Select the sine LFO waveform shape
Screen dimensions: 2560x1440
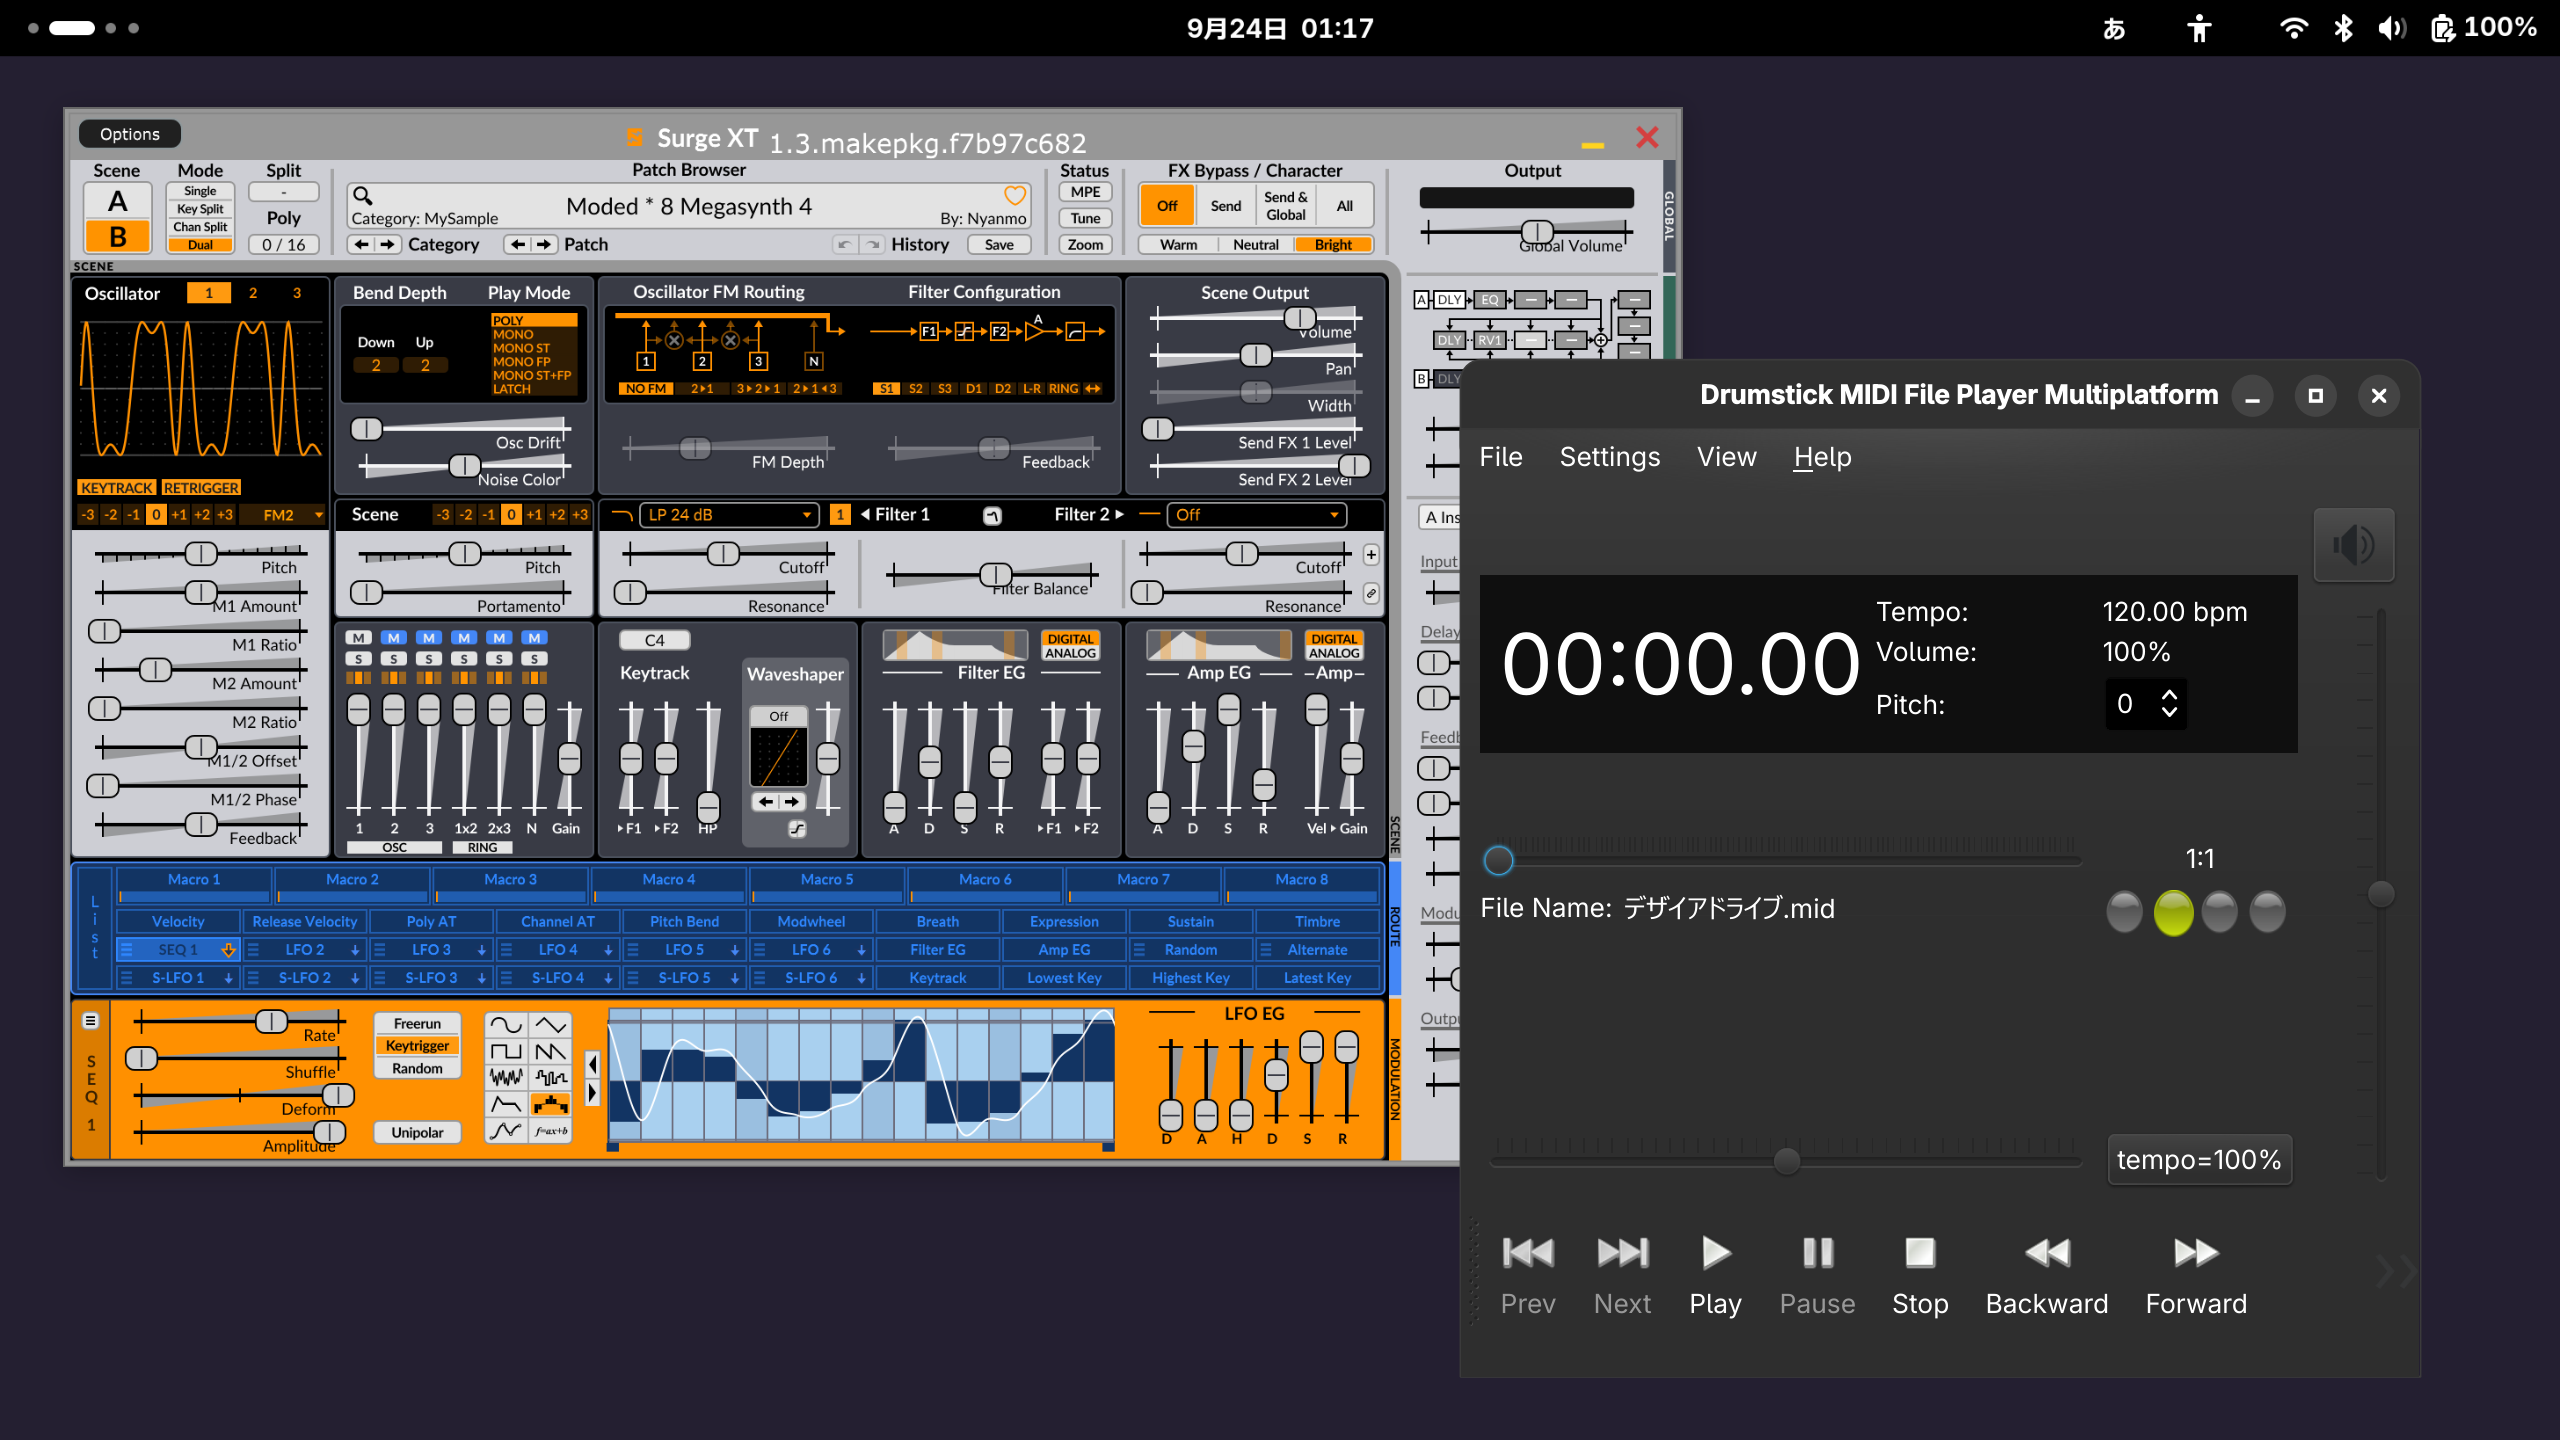pyautogui.click(x=506, y=1025)
